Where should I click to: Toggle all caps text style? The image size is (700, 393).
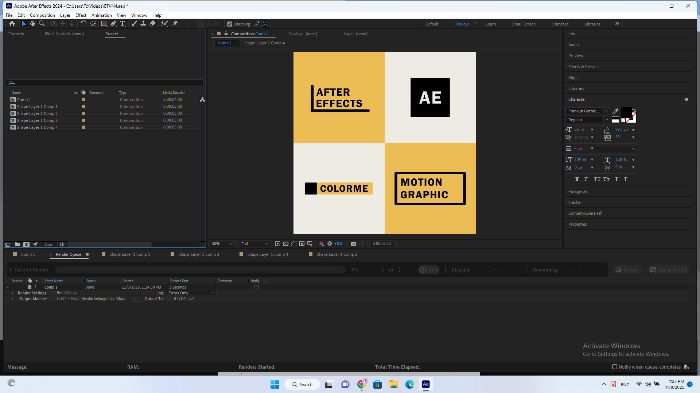tap(597, 179)
